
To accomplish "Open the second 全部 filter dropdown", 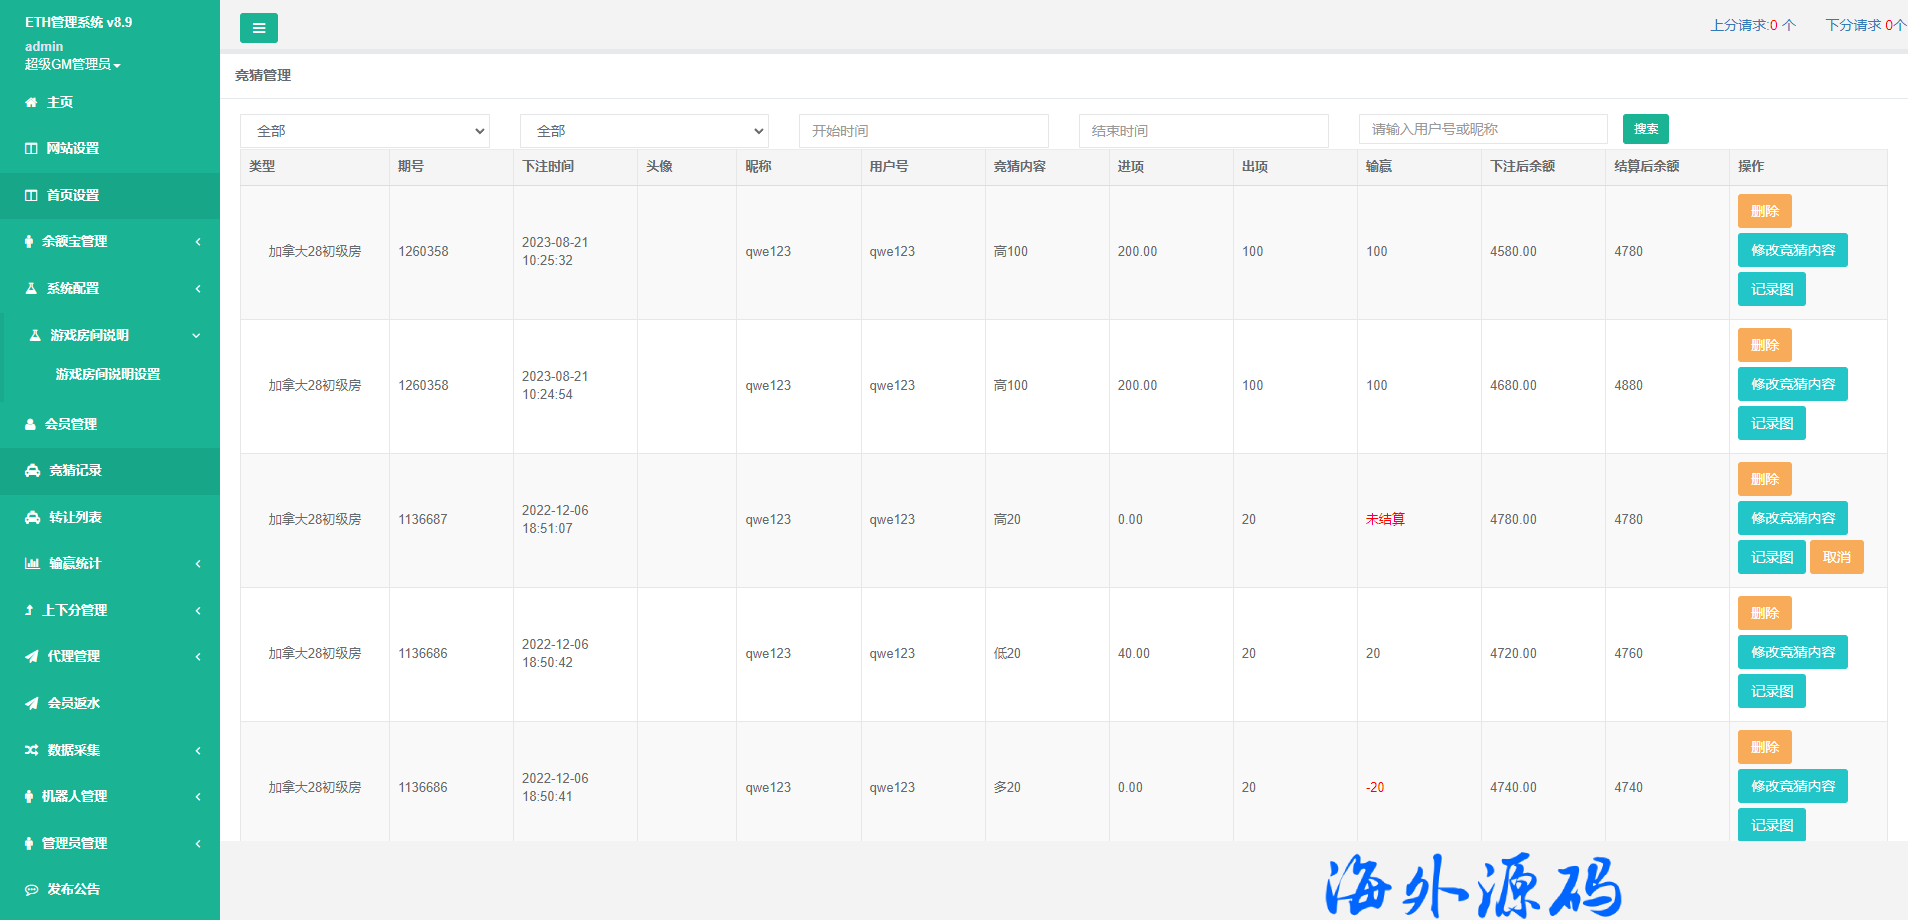I will [644, 131].
